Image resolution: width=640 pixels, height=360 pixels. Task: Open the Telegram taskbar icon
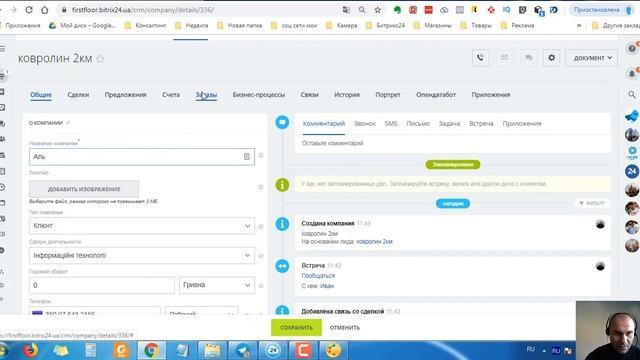pyautogui.click(x=242, y=350)
